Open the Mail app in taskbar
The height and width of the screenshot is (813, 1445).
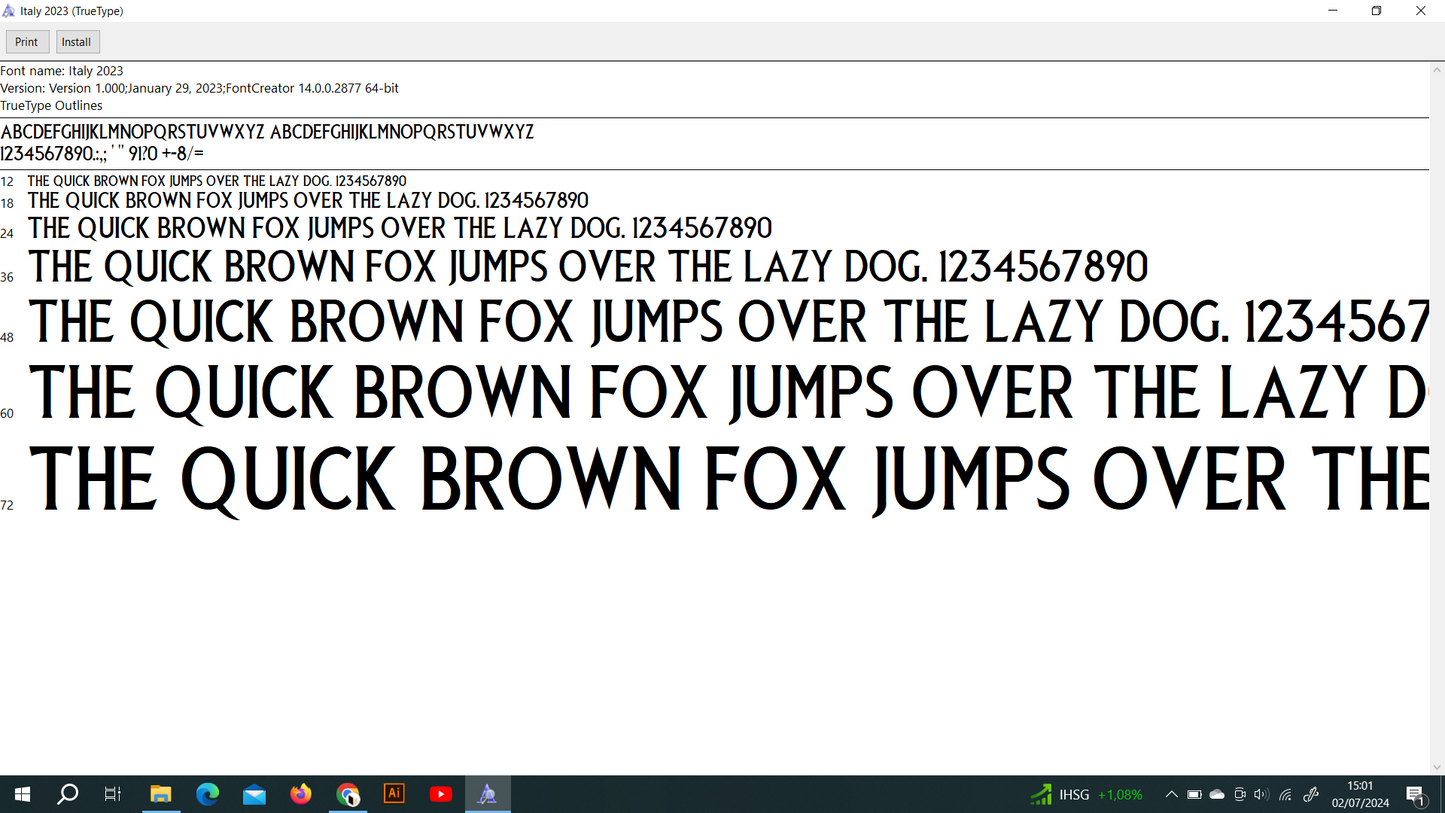click(x=254, y=795)
